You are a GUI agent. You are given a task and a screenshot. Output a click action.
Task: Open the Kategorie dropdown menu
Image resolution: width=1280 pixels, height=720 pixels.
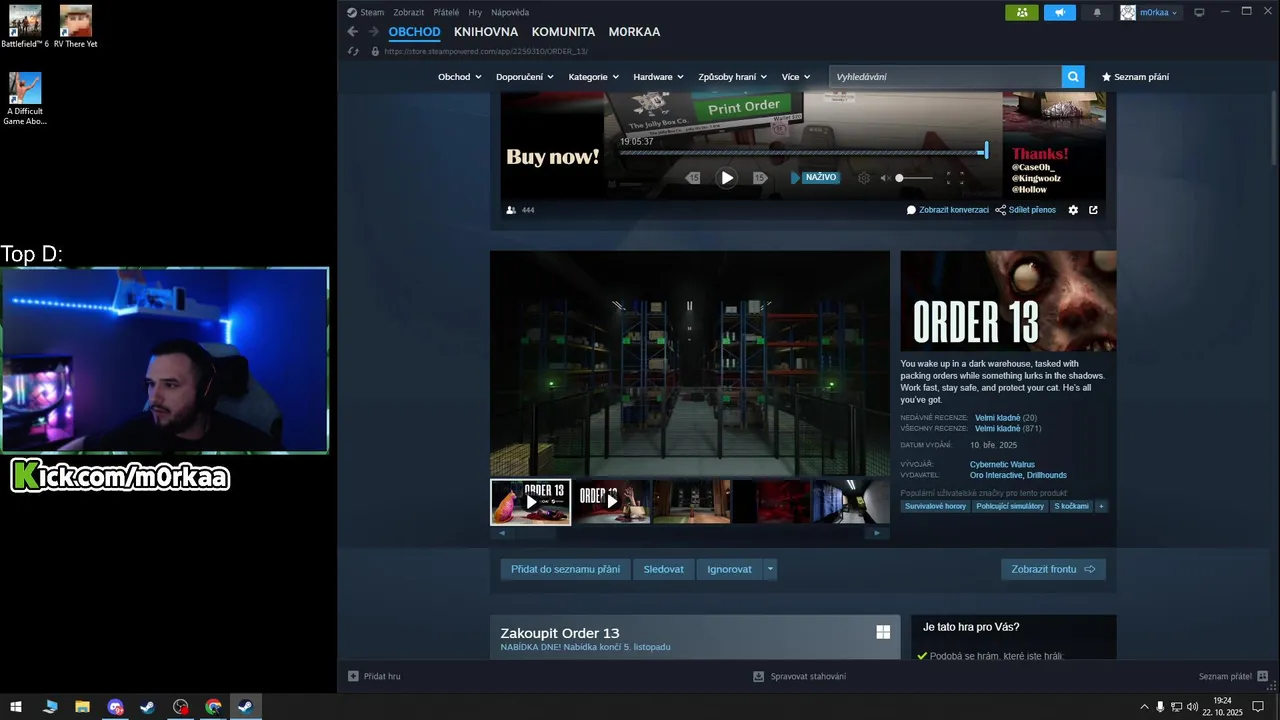click(x=593, y=77)
